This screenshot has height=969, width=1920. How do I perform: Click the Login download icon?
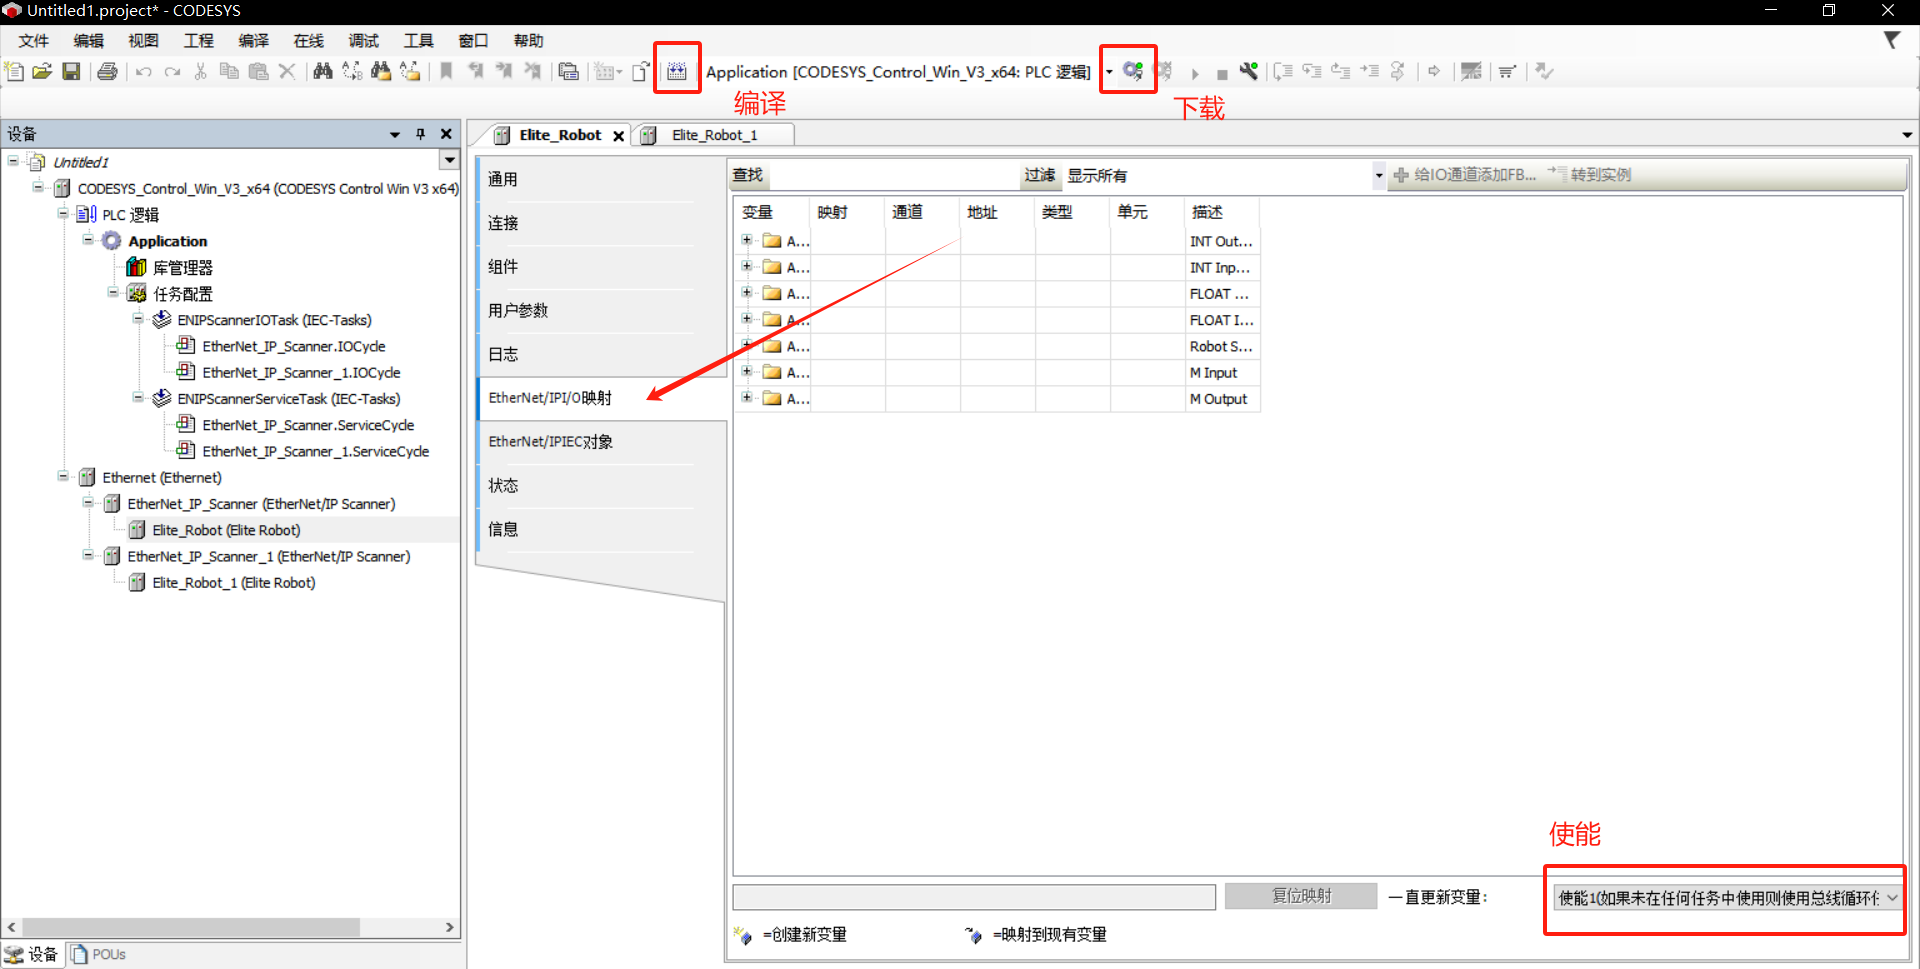(x=1132, y=71)
